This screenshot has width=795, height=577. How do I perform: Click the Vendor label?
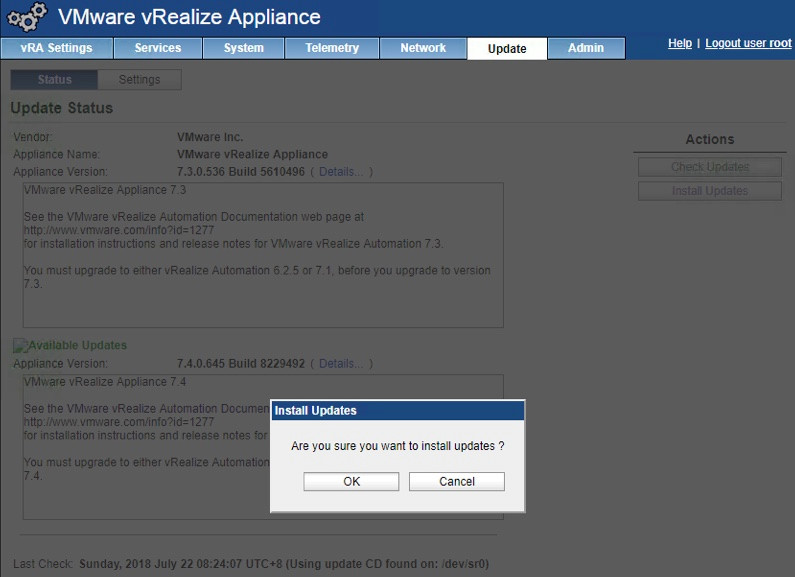pyautogui.click(x=32, y=137)
